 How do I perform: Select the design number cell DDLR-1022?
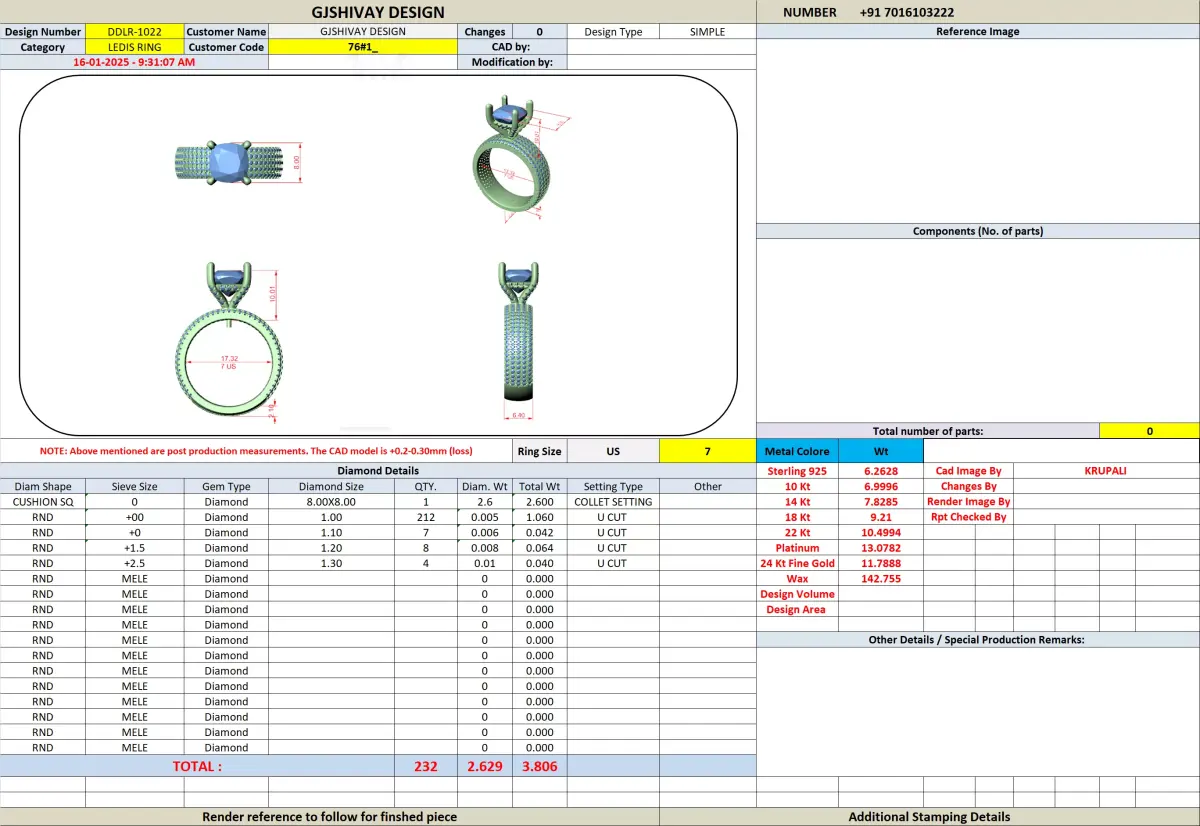(x=135, y=31)
